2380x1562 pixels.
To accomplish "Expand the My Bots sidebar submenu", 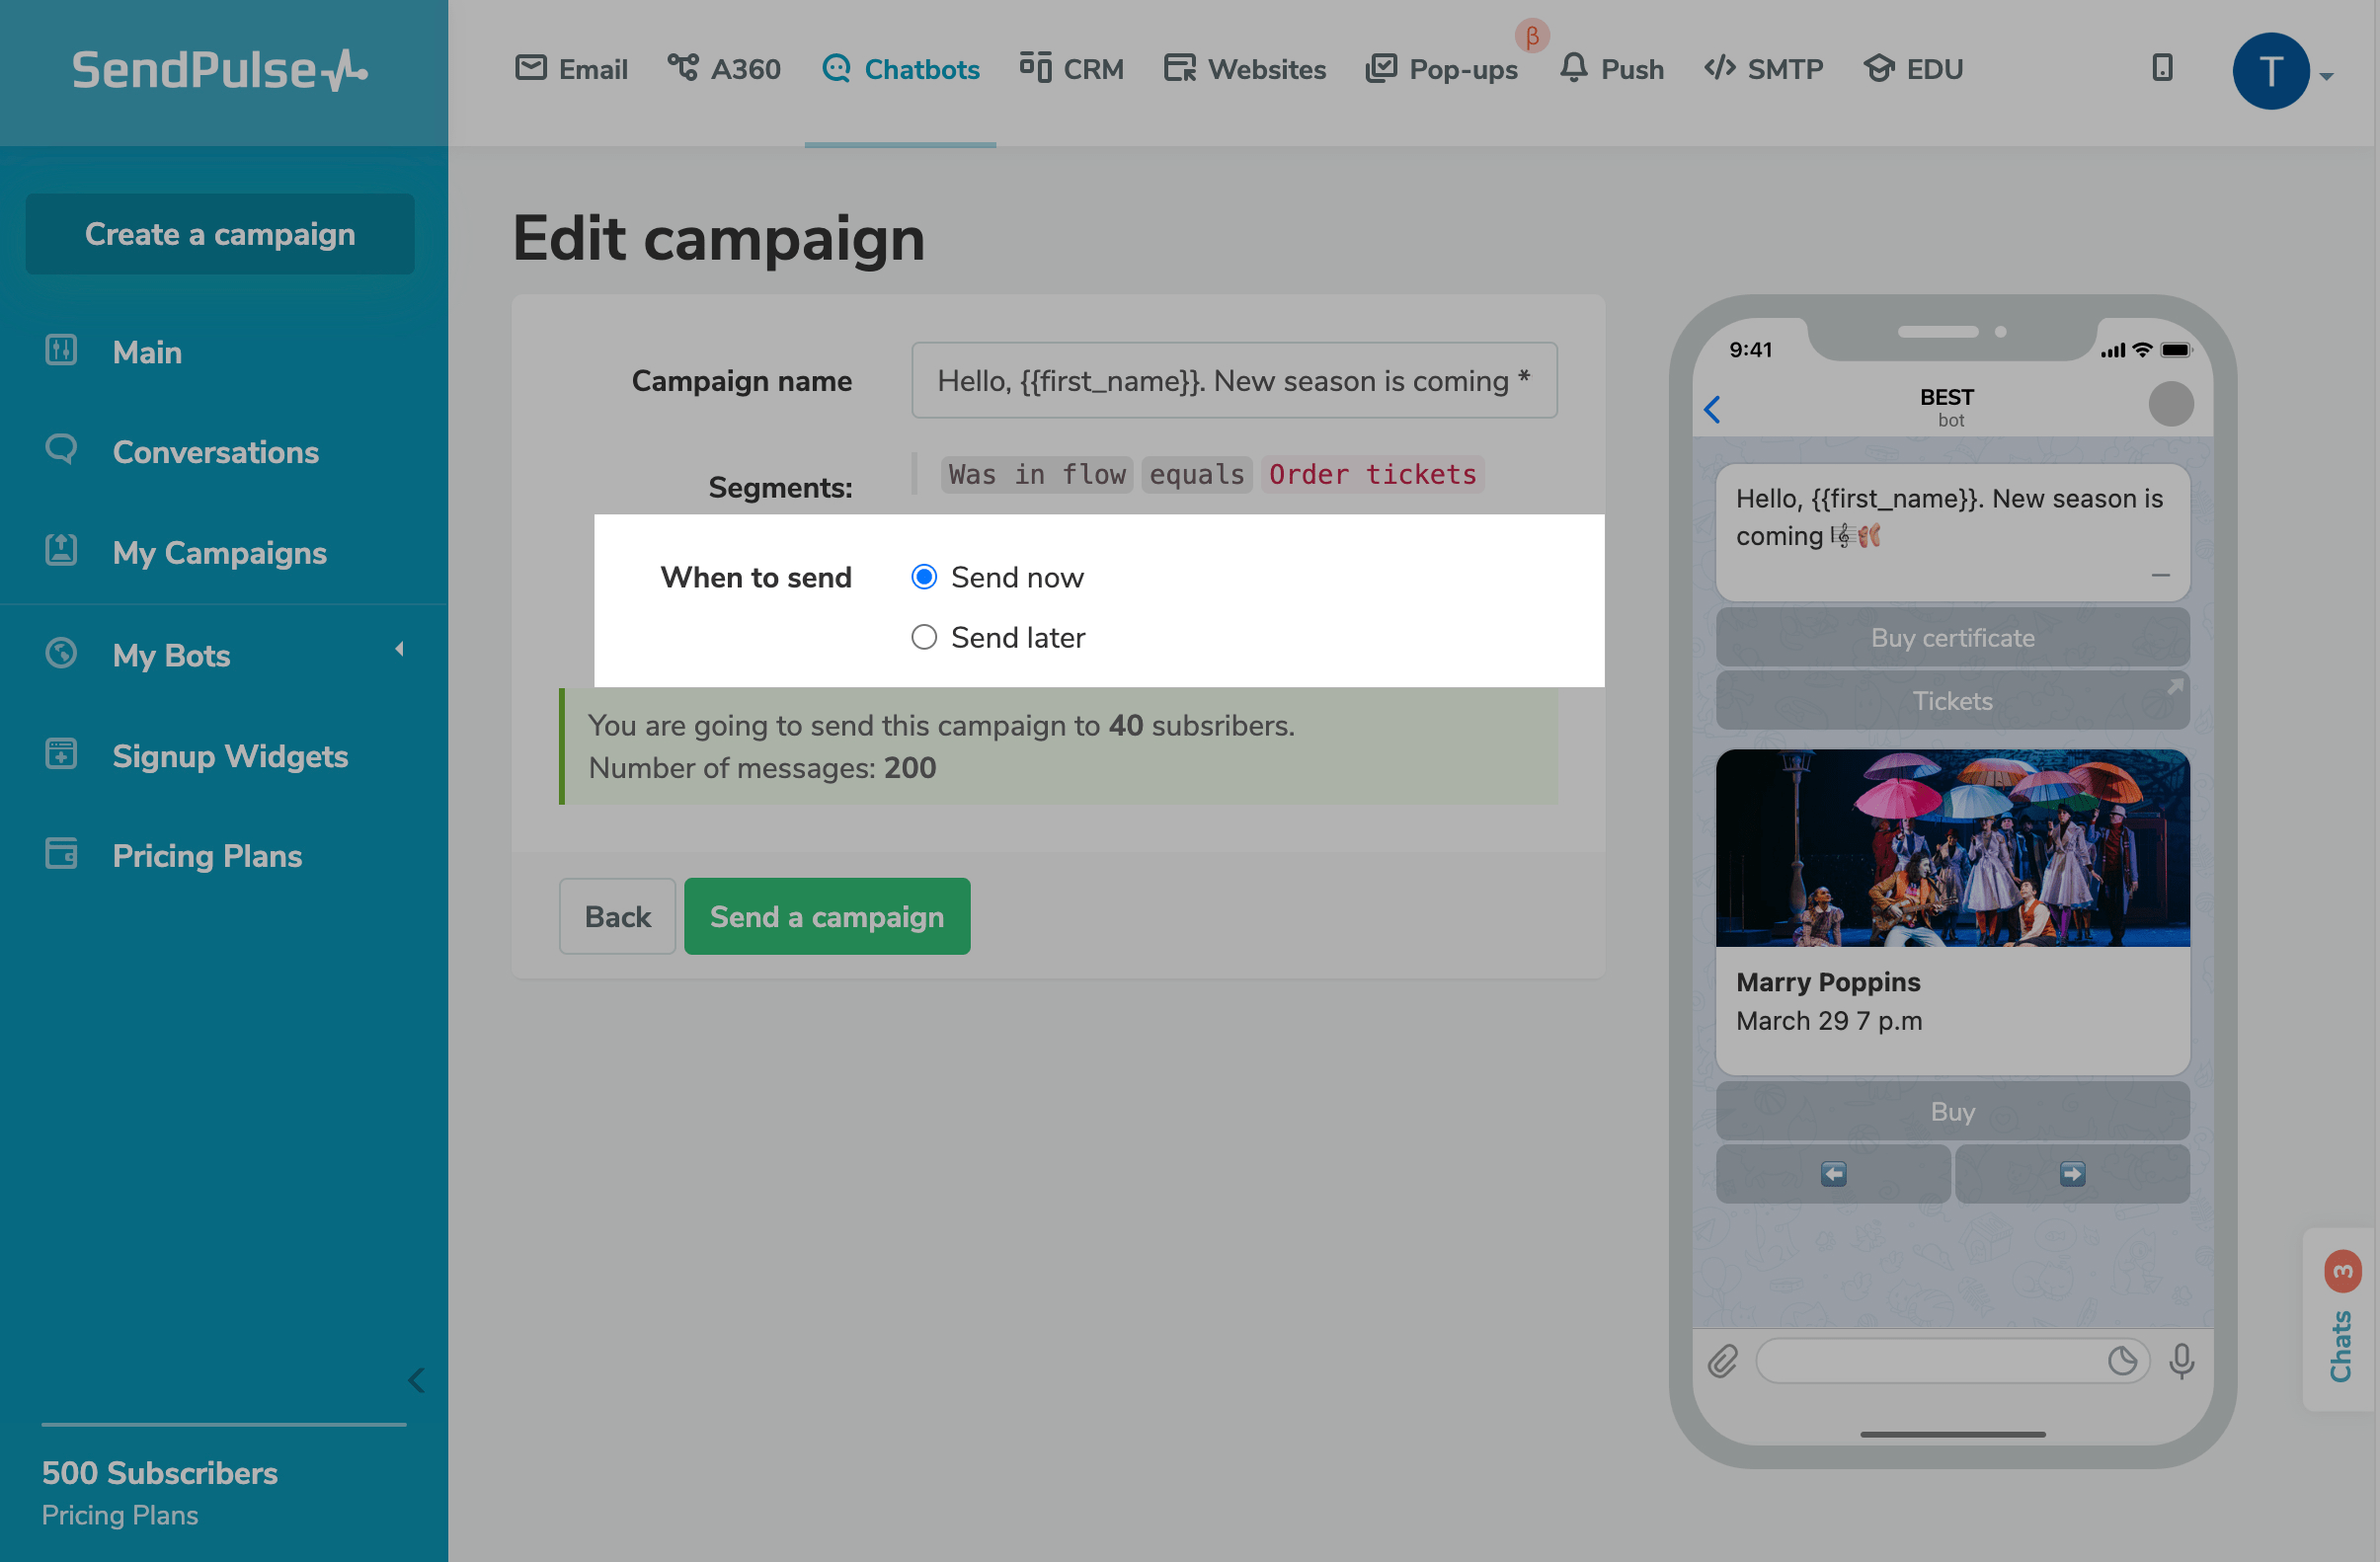I will point(399,649).
